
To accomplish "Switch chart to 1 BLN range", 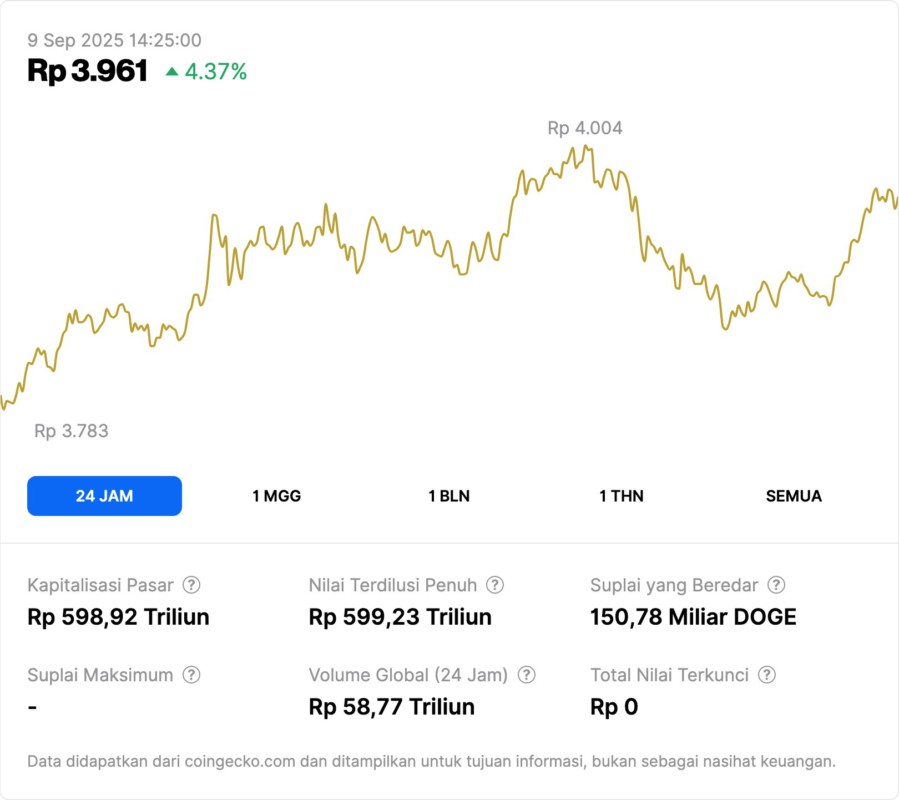I will [449, 496].
